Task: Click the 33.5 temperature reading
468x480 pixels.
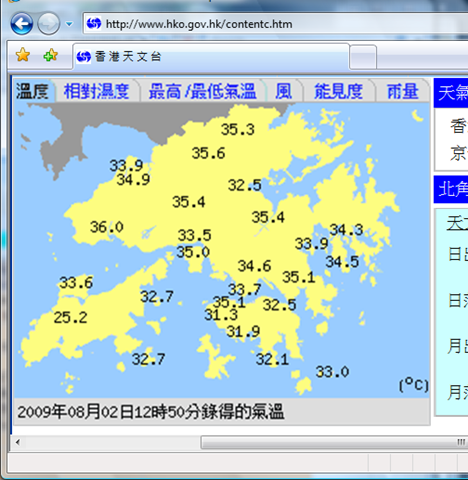Action: [x=194, y=235]
